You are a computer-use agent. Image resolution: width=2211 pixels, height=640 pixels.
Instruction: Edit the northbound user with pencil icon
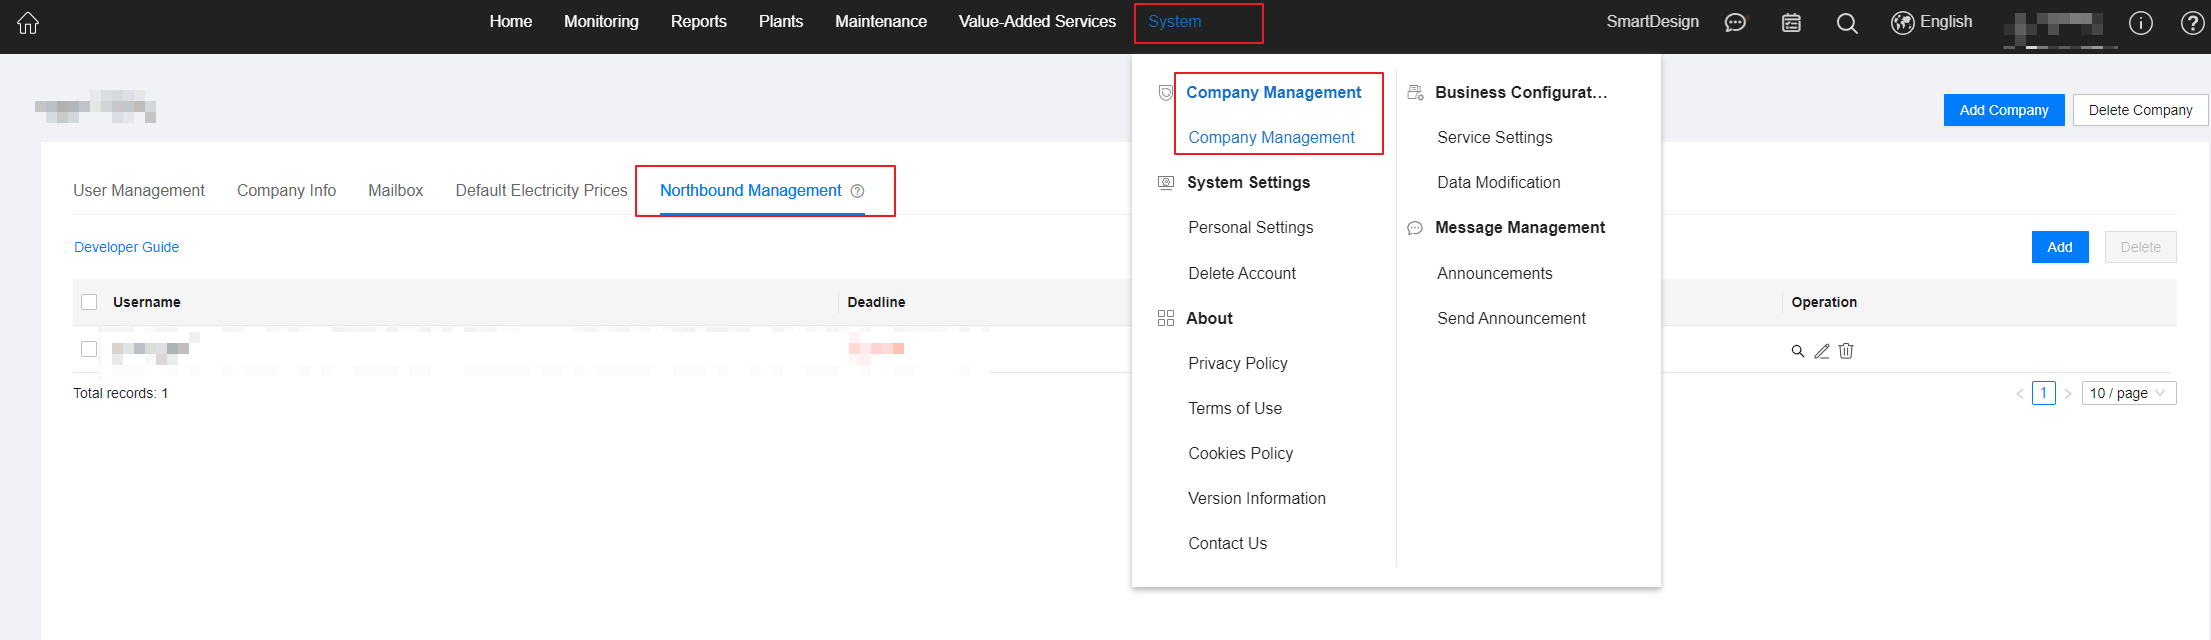1822,351
